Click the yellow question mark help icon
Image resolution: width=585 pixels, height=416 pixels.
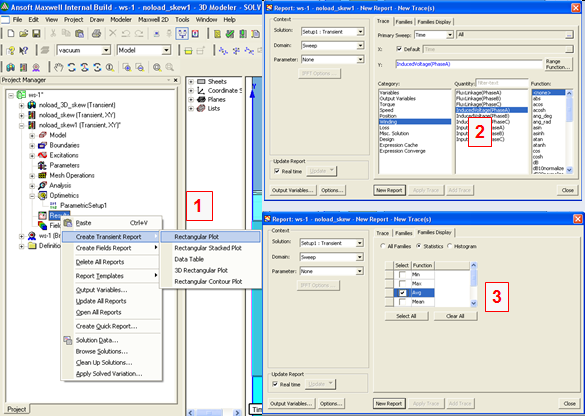(x=11, y=50)
